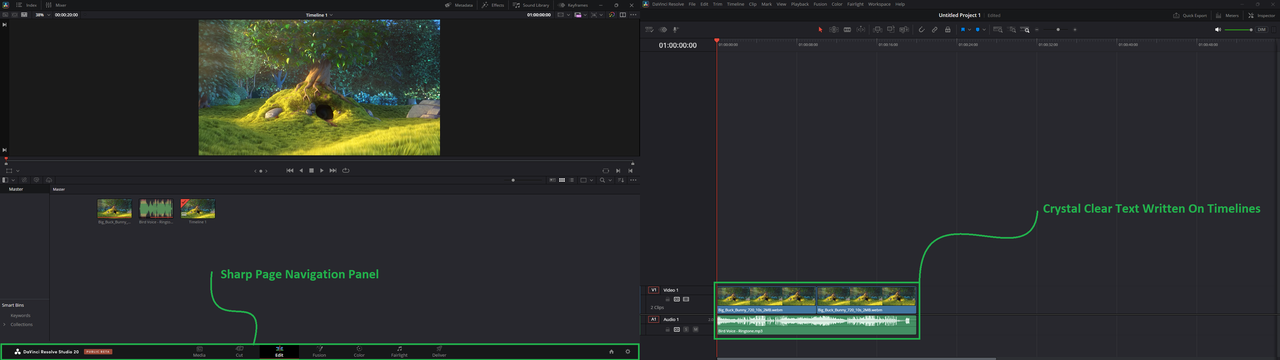
Task: Switch to the Media page tab
Action: (199, 351)
